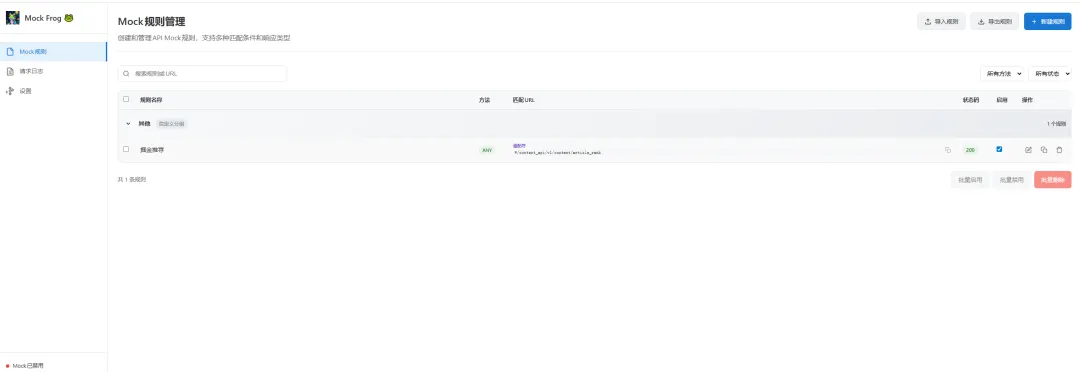This screenshot has height=372, width=1080.
Task: Click the 规则名称 column header
Action: (152, 100)
